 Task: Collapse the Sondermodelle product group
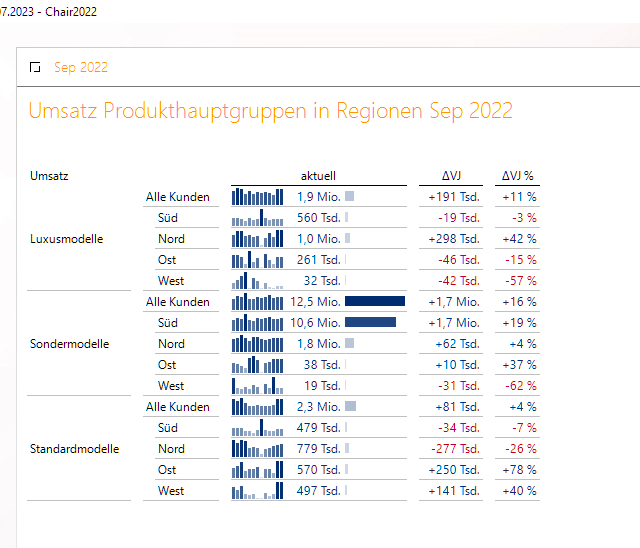tap(70, 344)
